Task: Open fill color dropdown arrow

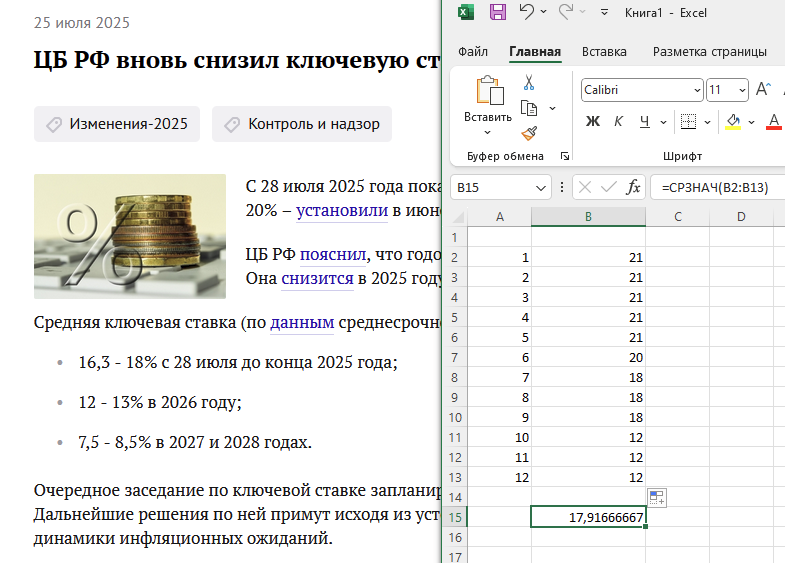Action: point(751,122)
